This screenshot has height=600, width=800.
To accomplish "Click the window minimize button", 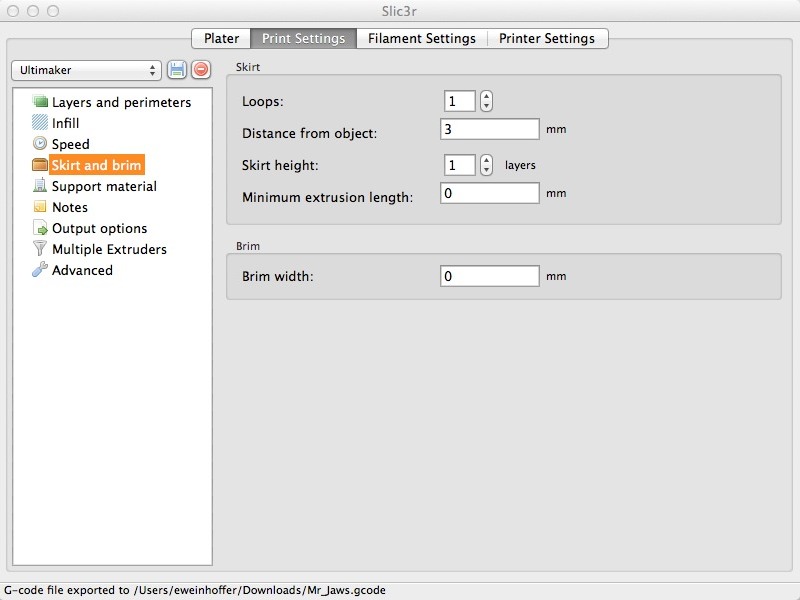I will [x=33, y=11].
